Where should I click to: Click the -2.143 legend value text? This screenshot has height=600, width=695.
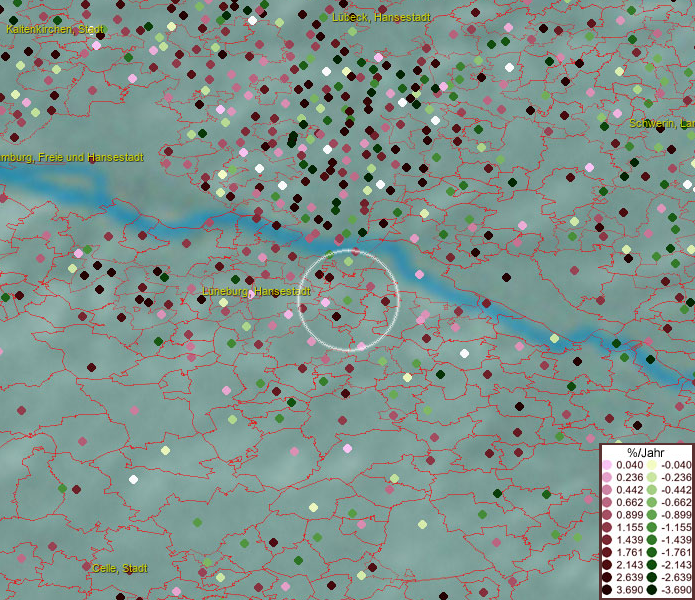tap(676, 565)
